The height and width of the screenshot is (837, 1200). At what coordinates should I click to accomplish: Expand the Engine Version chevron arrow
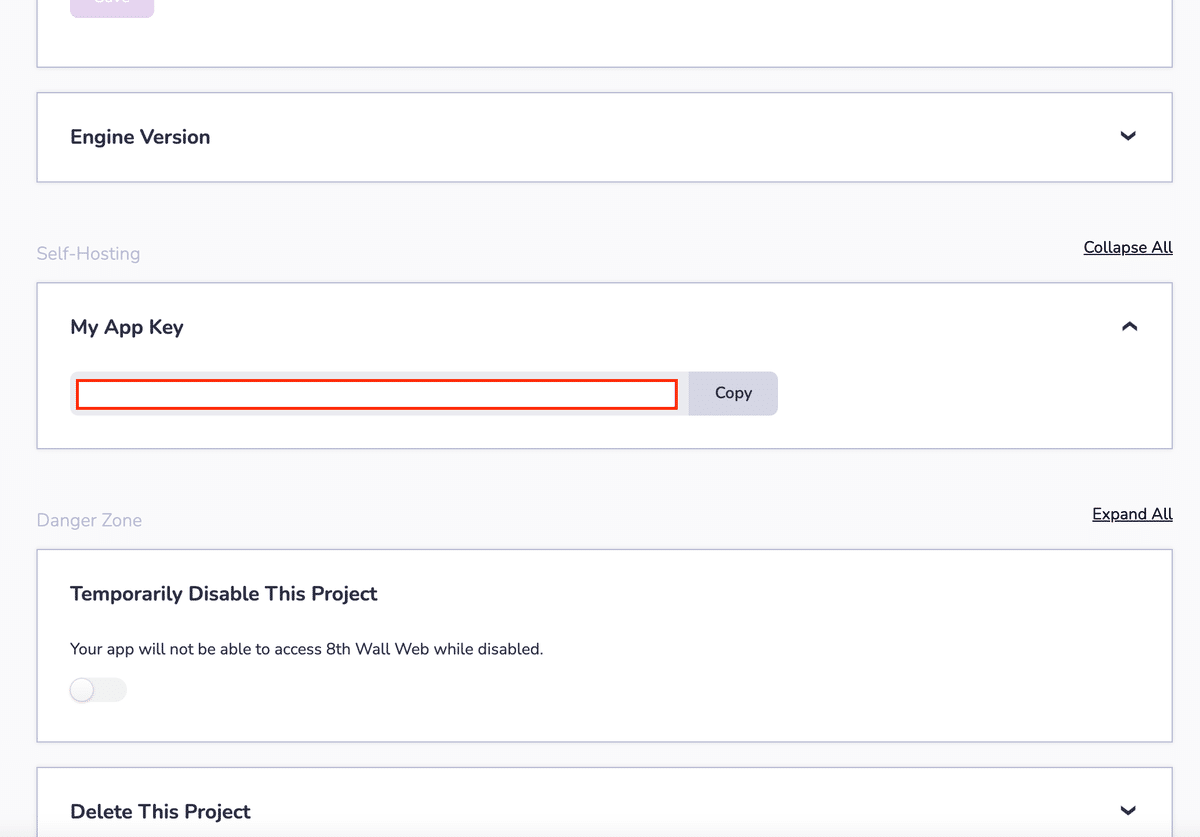point(1128,136)
